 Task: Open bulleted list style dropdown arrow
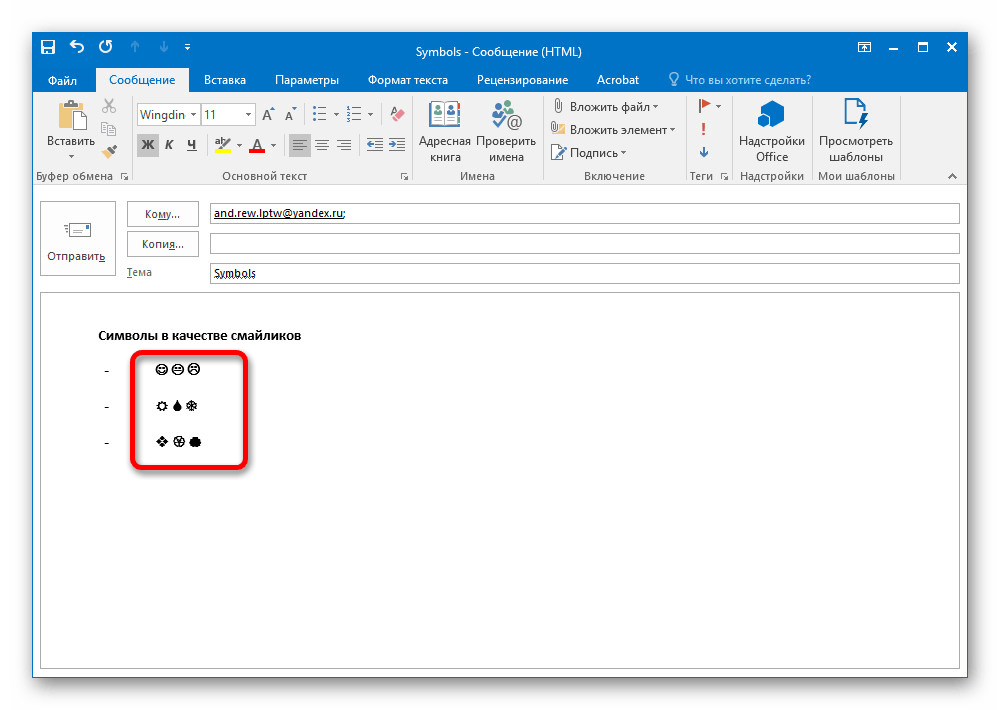click(x=336, y=115)
